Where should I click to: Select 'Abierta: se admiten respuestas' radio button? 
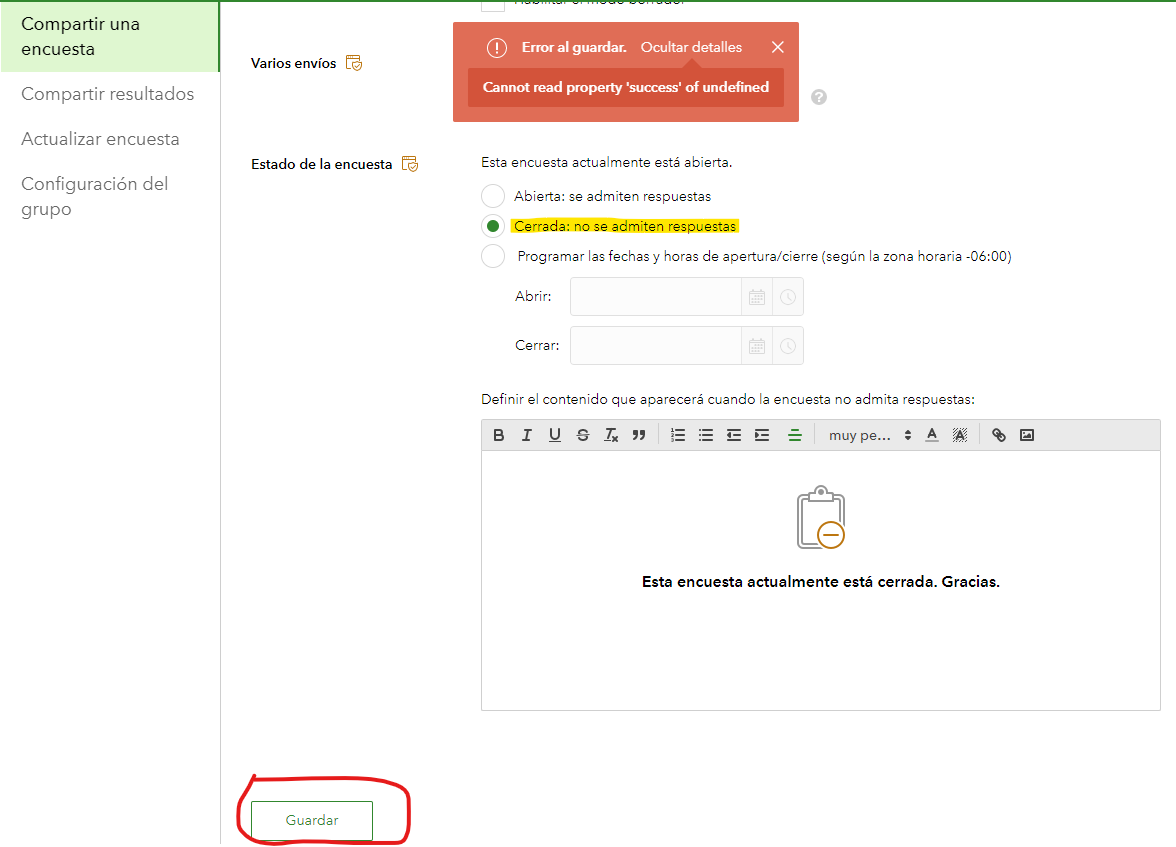[x=493, y=196]
